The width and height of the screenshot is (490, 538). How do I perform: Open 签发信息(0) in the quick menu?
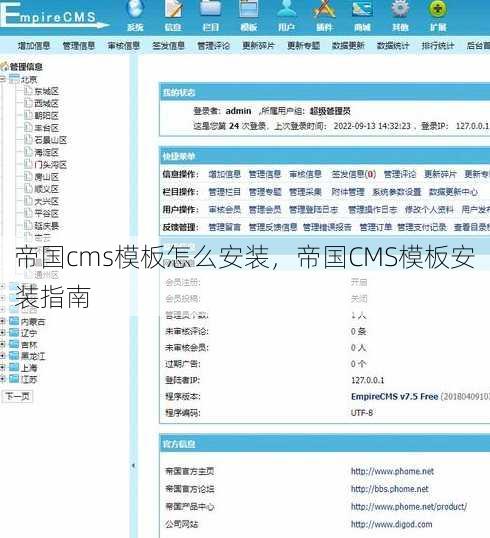point(353,174)
